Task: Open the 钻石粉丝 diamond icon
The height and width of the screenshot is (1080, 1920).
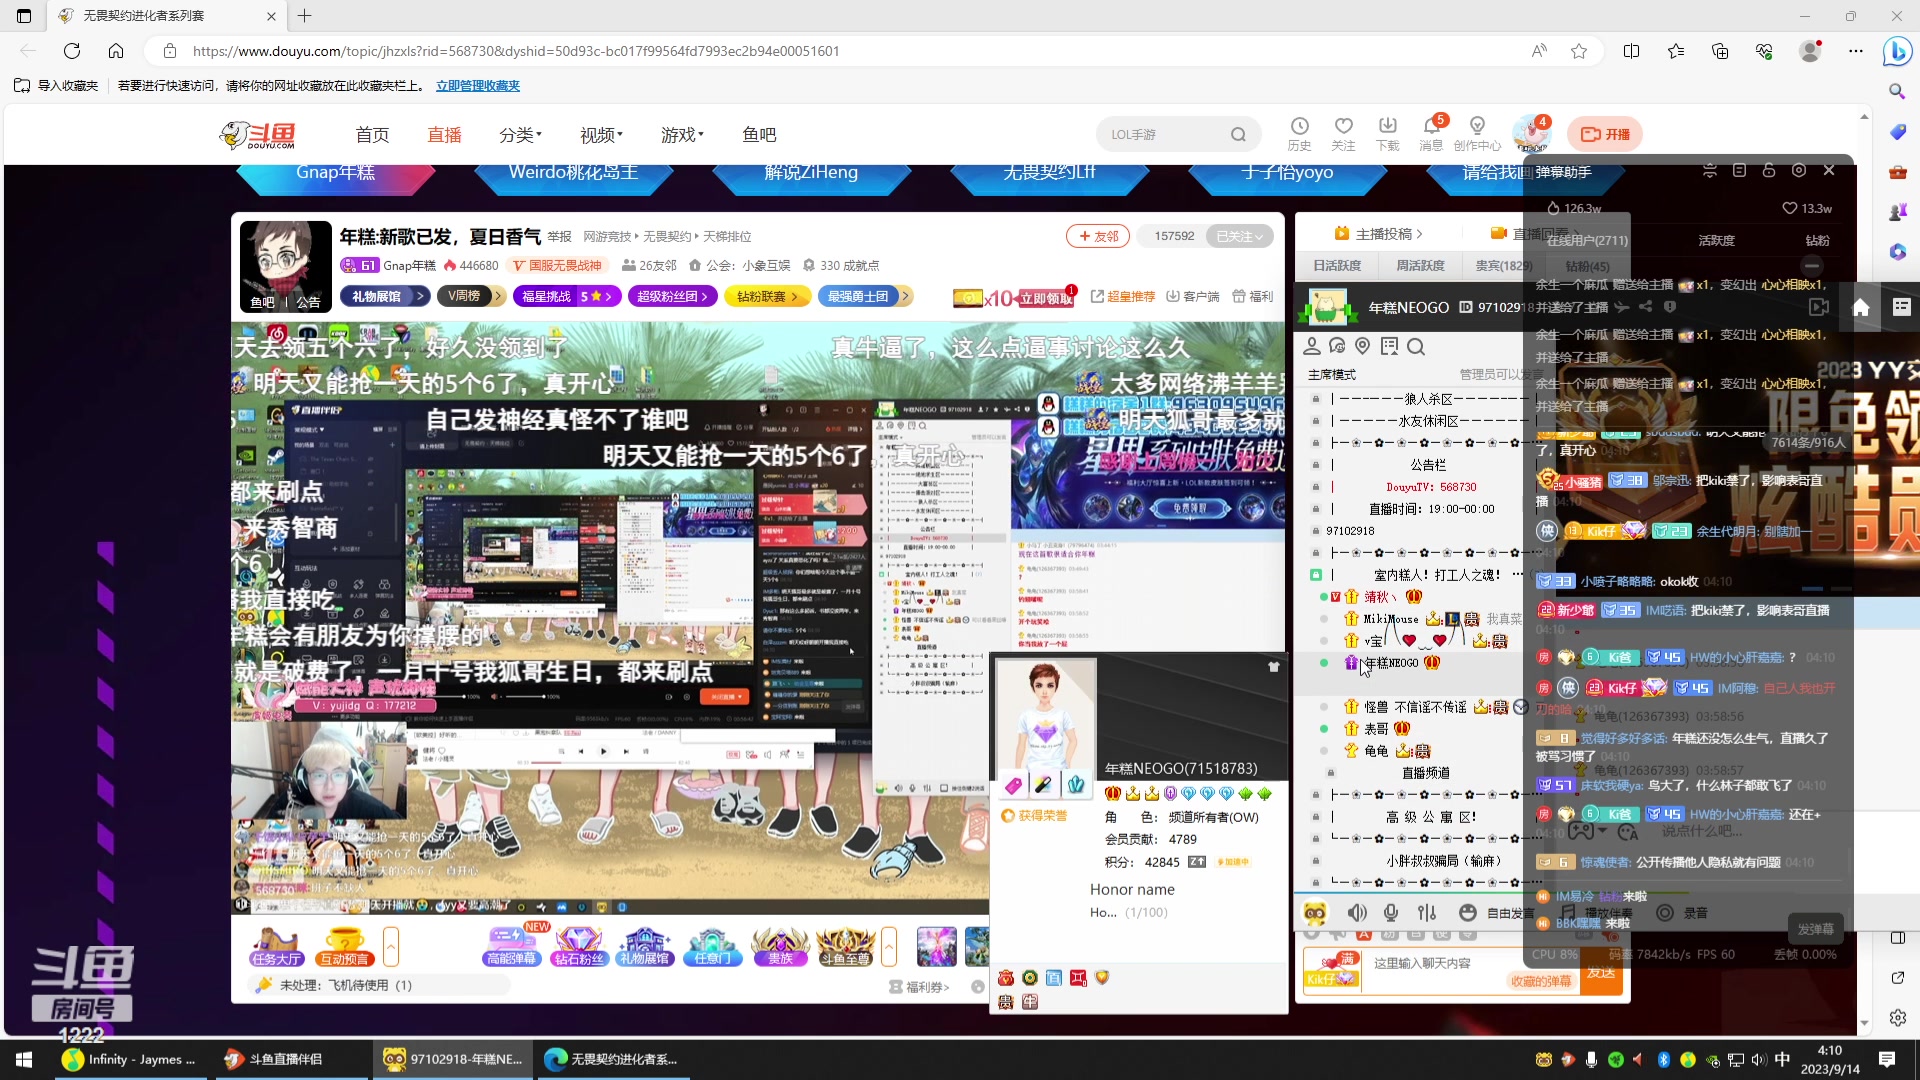Action: 579,946
